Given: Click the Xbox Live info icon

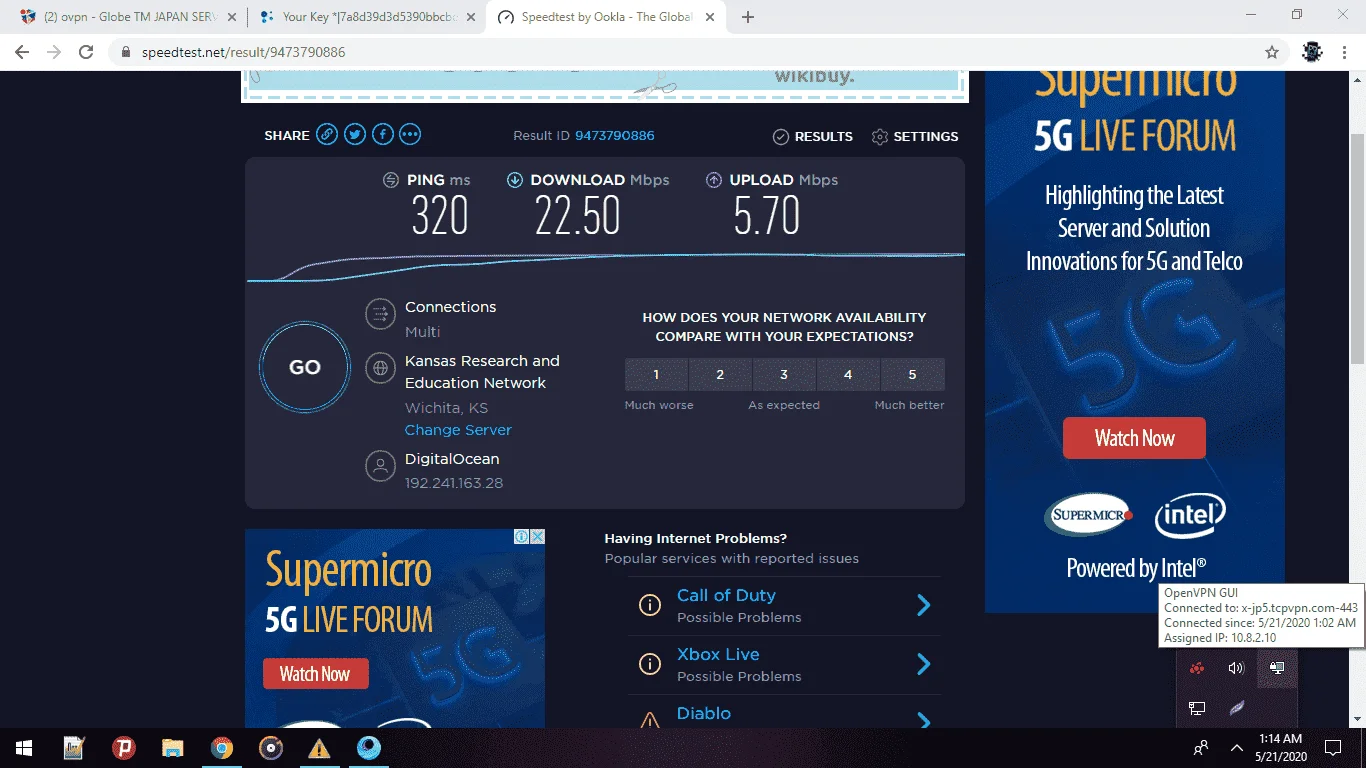Looking at the screenshot, I should click(x=650, y=664).
